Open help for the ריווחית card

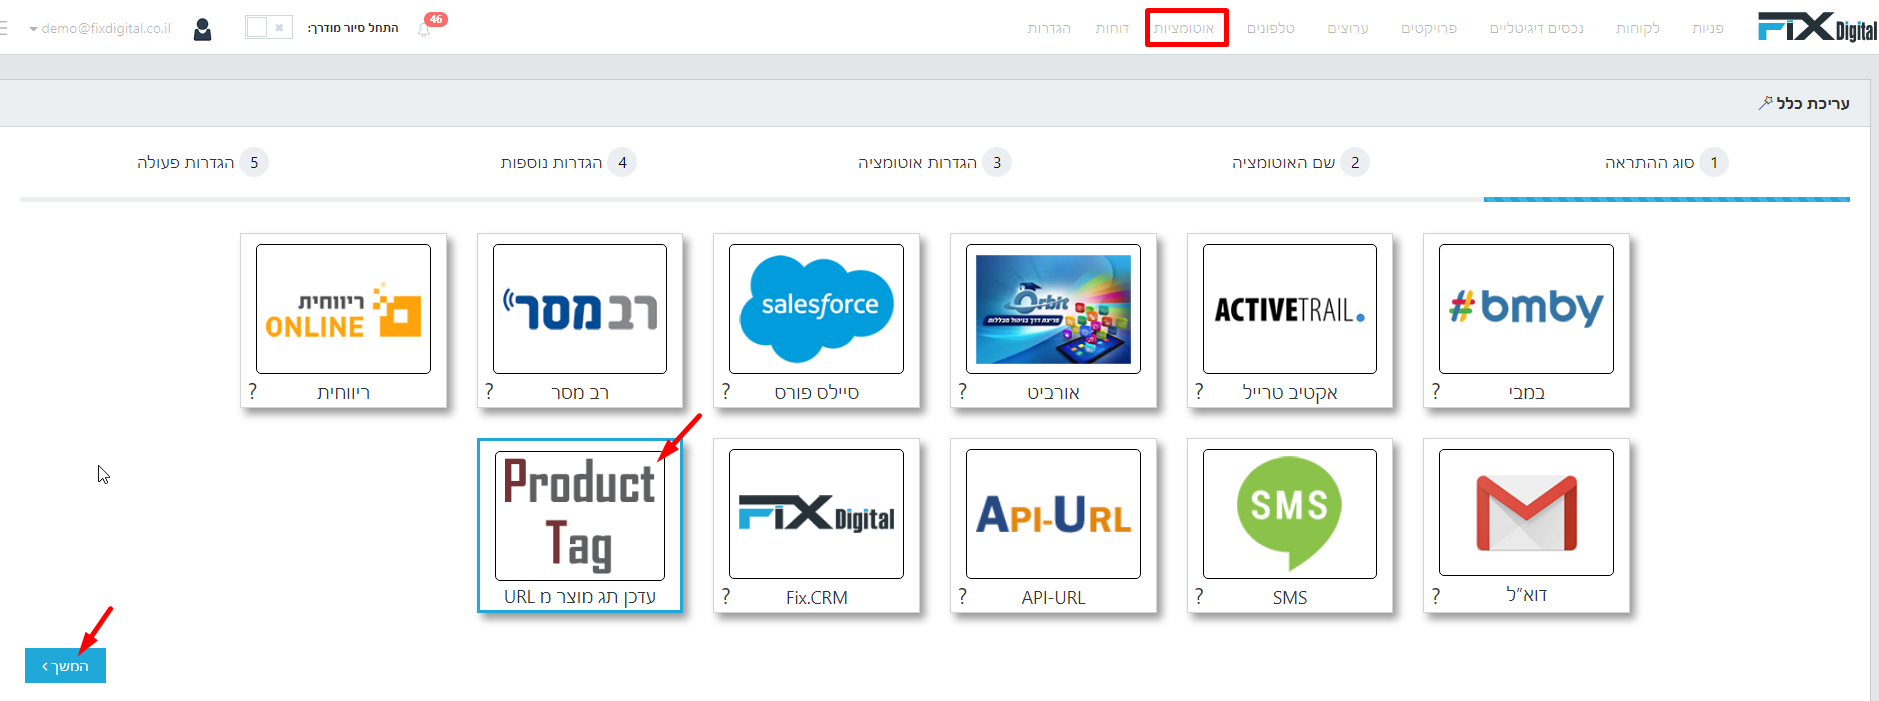point(253,391)
